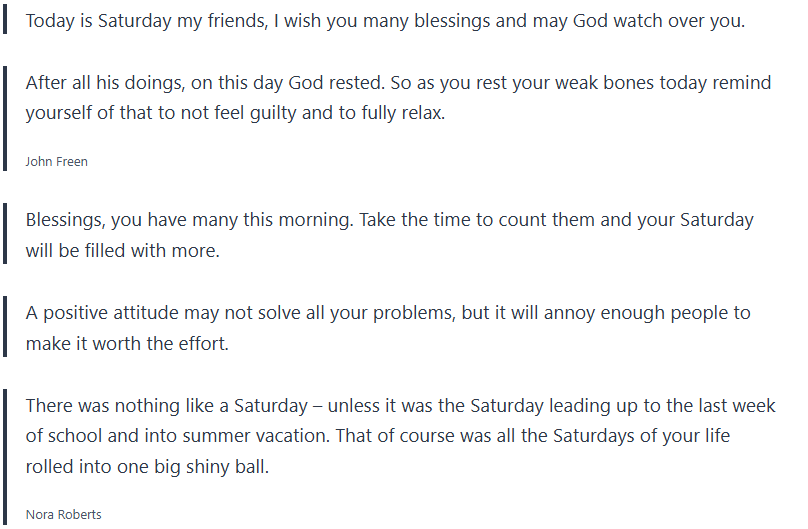Click the word "Blessings," starting the third quote
Screen dimensions: 808x529
tap(65, 219)
